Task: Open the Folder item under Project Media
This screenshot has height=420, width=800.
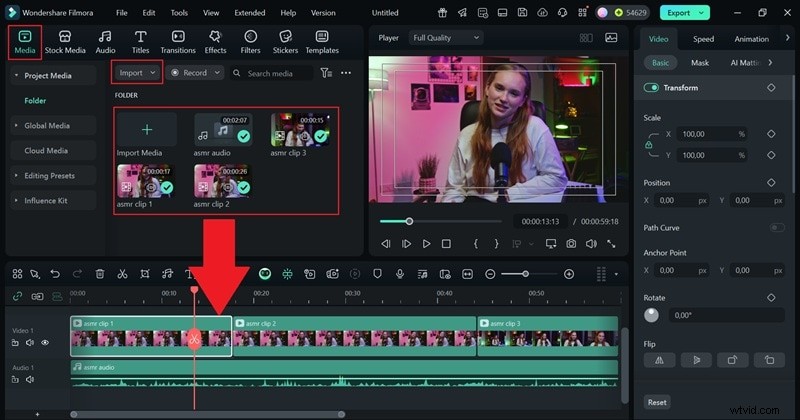Action: click(35, 101)
